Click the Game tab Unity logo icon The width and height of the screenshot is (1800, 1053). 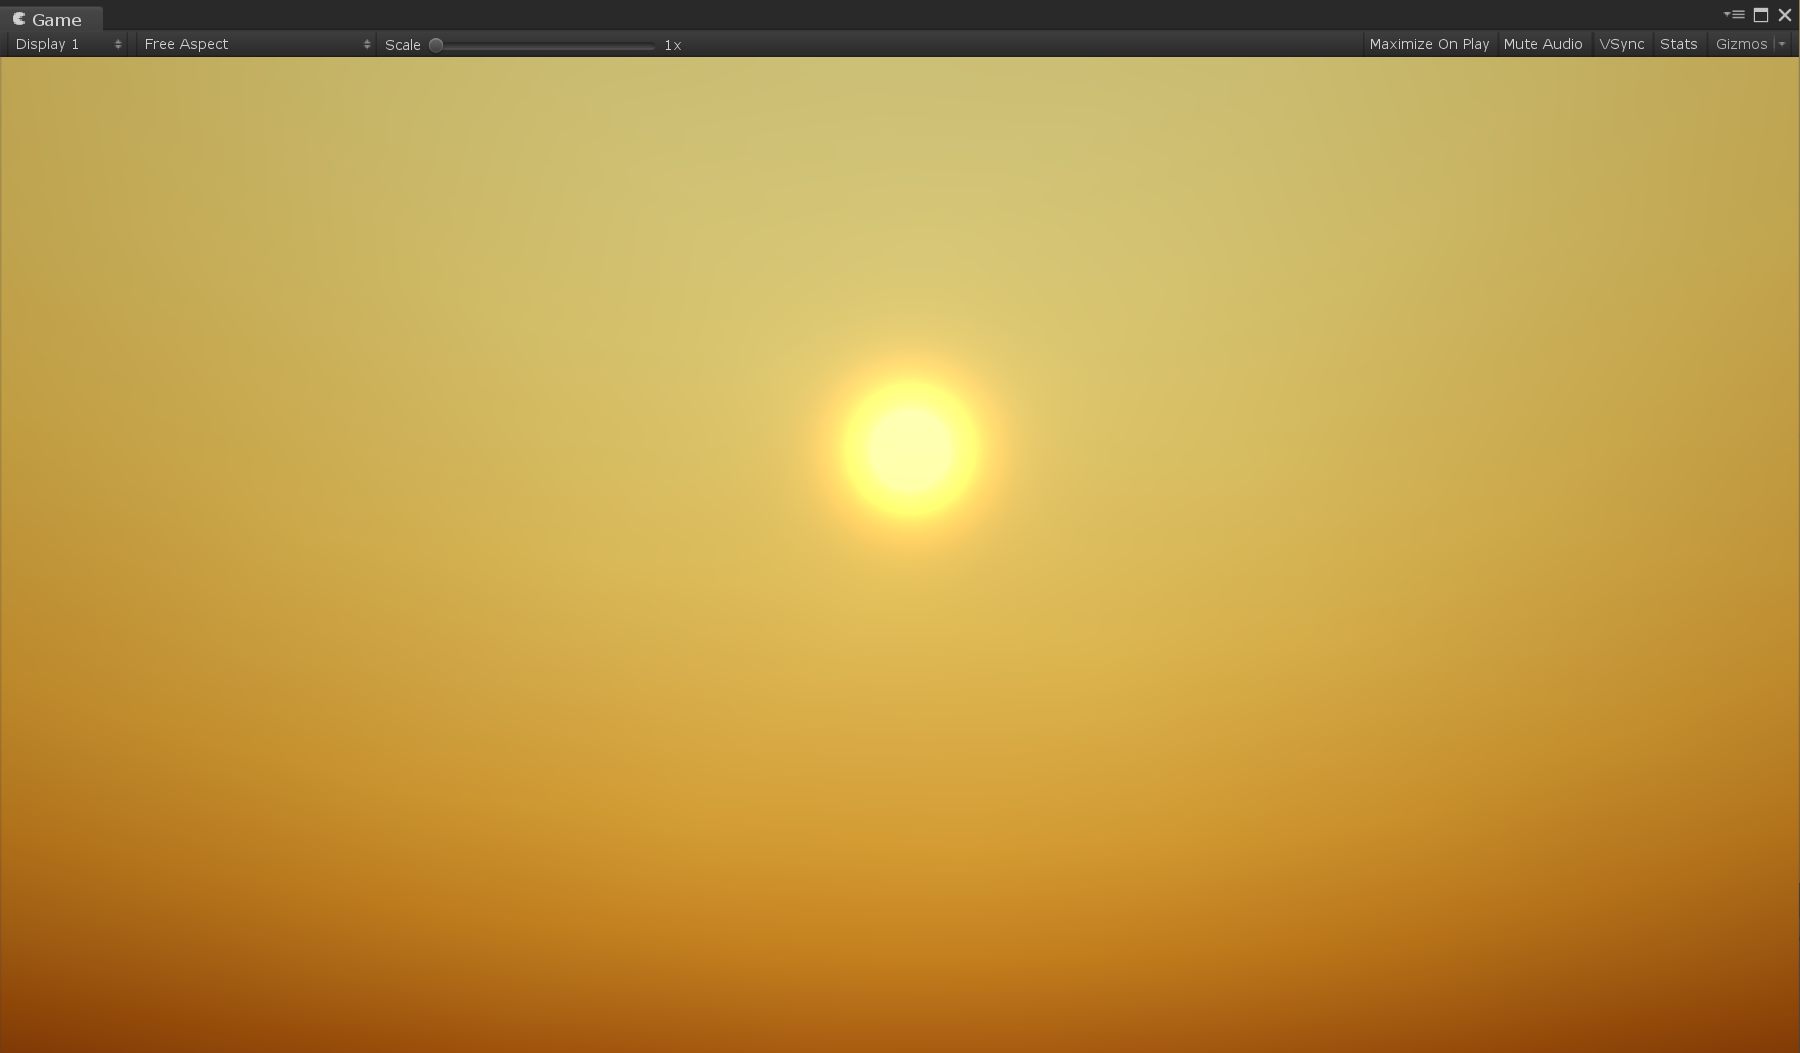[18, 19]
